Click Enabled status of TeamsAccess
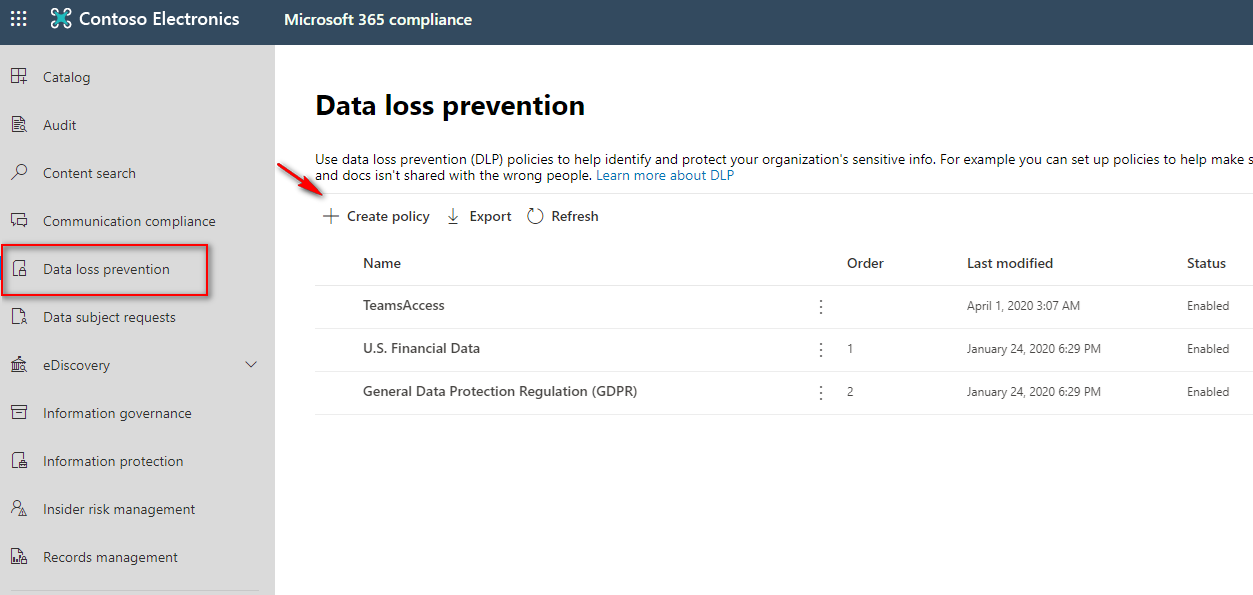 [x=1208, y=306]
